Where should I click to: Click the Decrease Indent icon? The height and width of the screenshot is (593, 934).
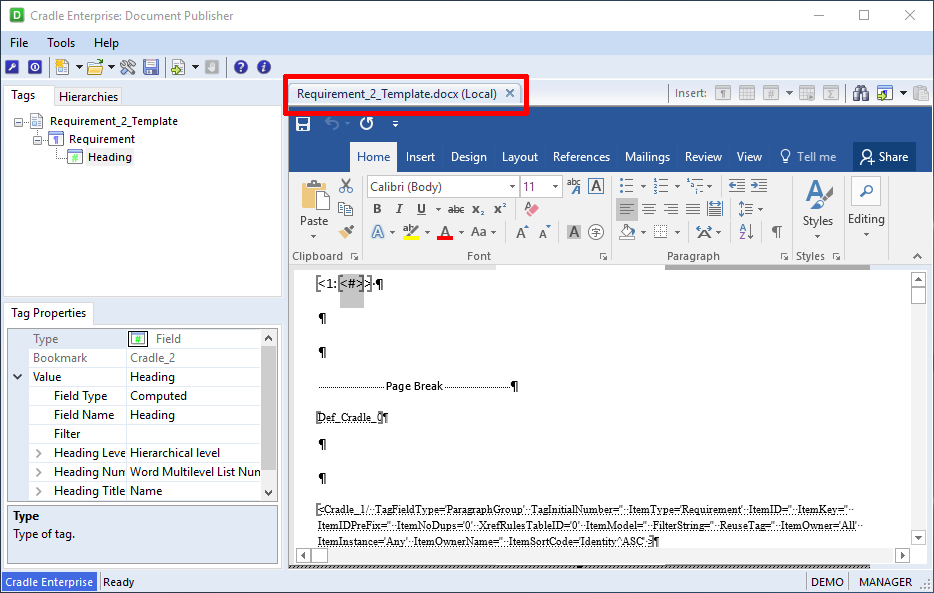737,186
